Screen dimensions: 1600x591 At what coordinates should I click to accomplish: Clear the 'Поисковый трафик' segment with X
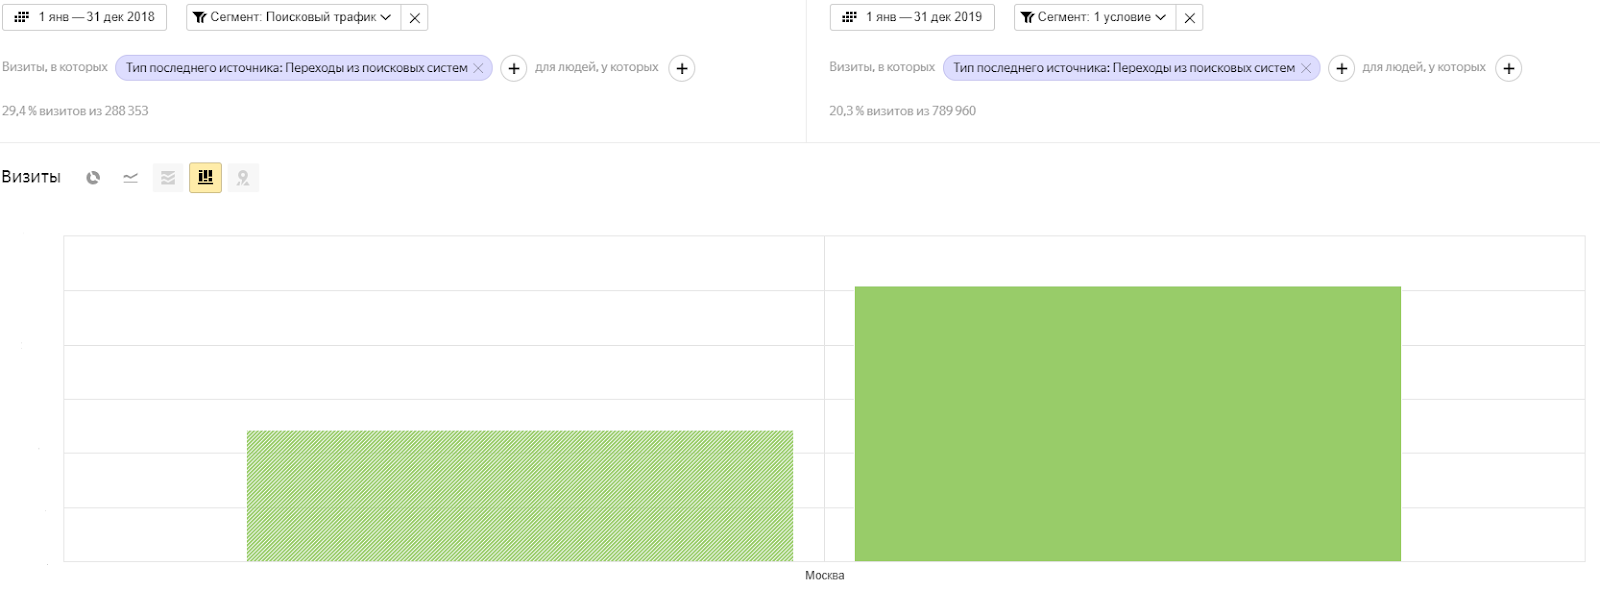tap(415, 18)
